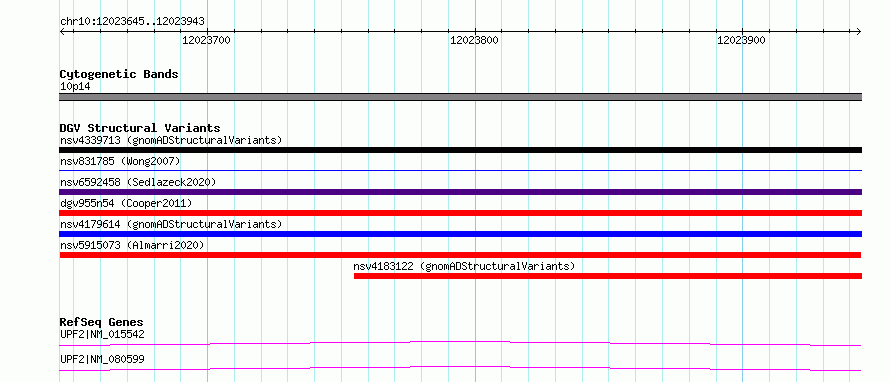Click the left arrow of the ruler

[62, 31]
